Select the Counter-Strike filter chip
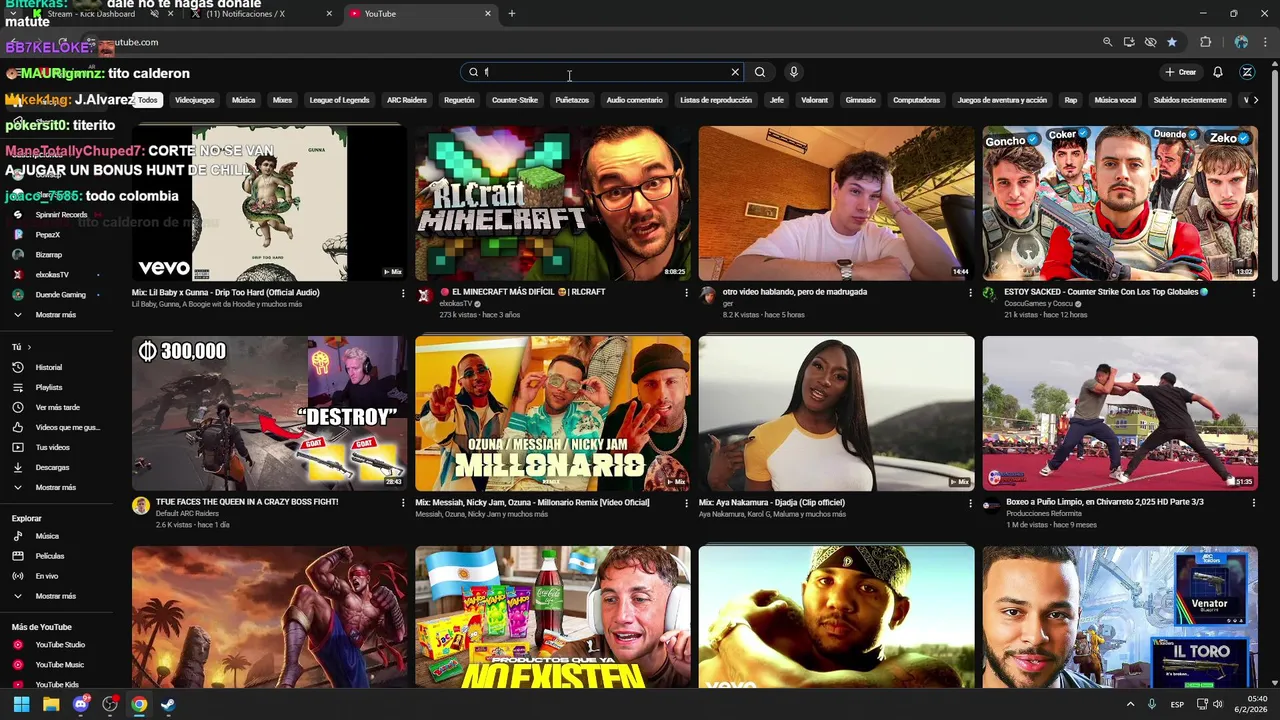Viewport: 1280px width, 720px height. click(x=515, y=100)
